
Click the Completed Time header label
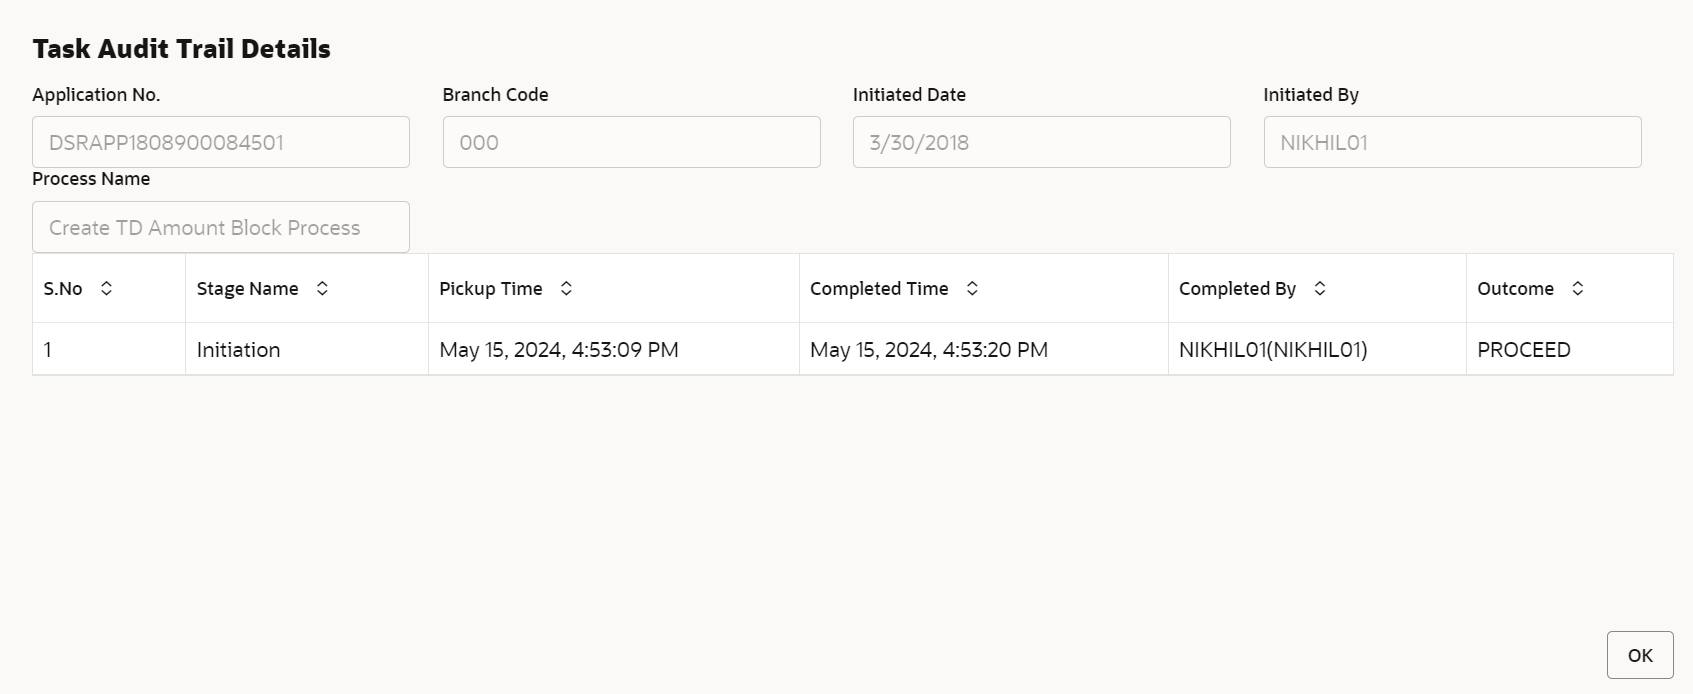pos(879,289)
